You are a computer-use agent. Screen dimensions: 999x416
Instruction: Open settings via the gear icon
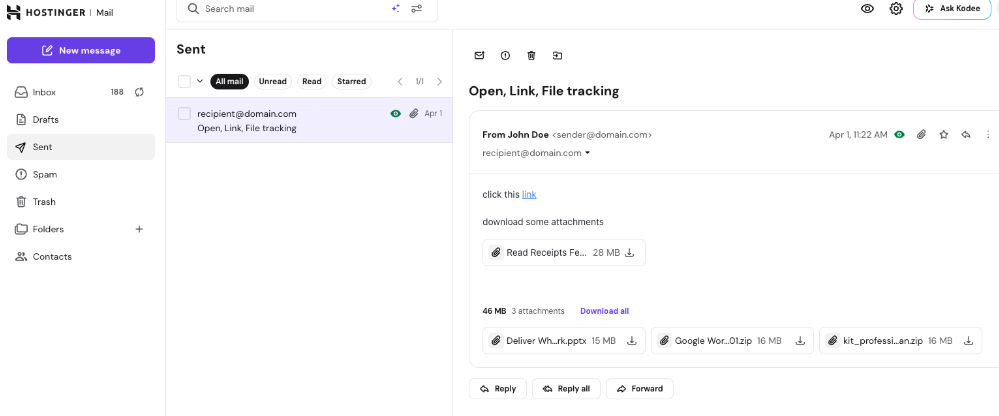(896, 9)
